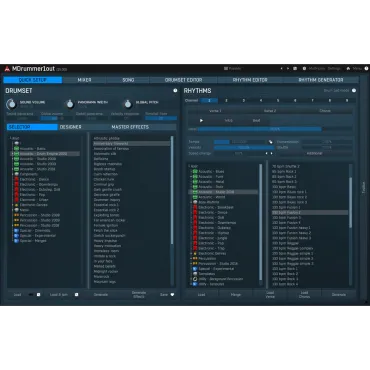Viewport: 370px width, 370px height.
Task: Click the MeldaProduction logo icon
Action: [x=7, y=69]
